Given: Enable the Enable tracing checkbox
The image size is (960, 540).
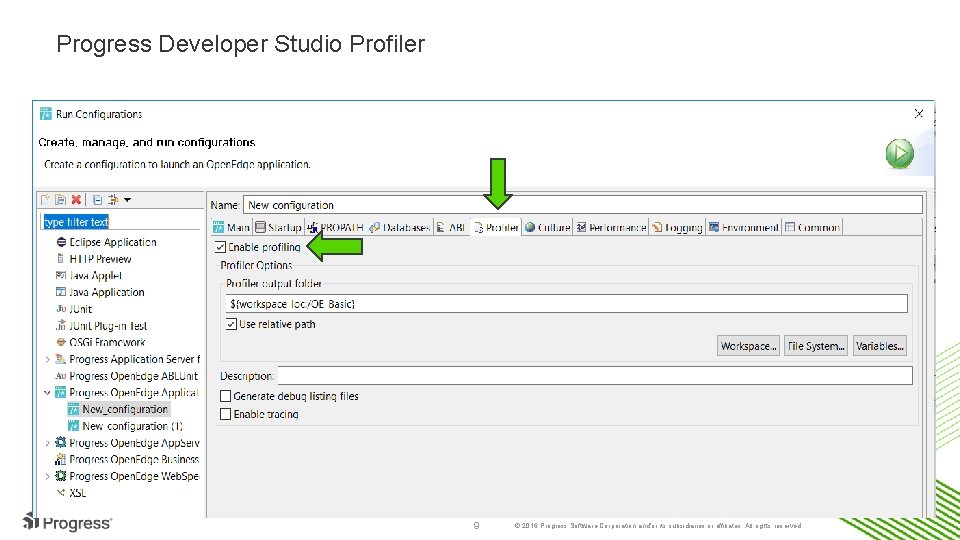Looking at the screenshot, I should tap(225, 414).
